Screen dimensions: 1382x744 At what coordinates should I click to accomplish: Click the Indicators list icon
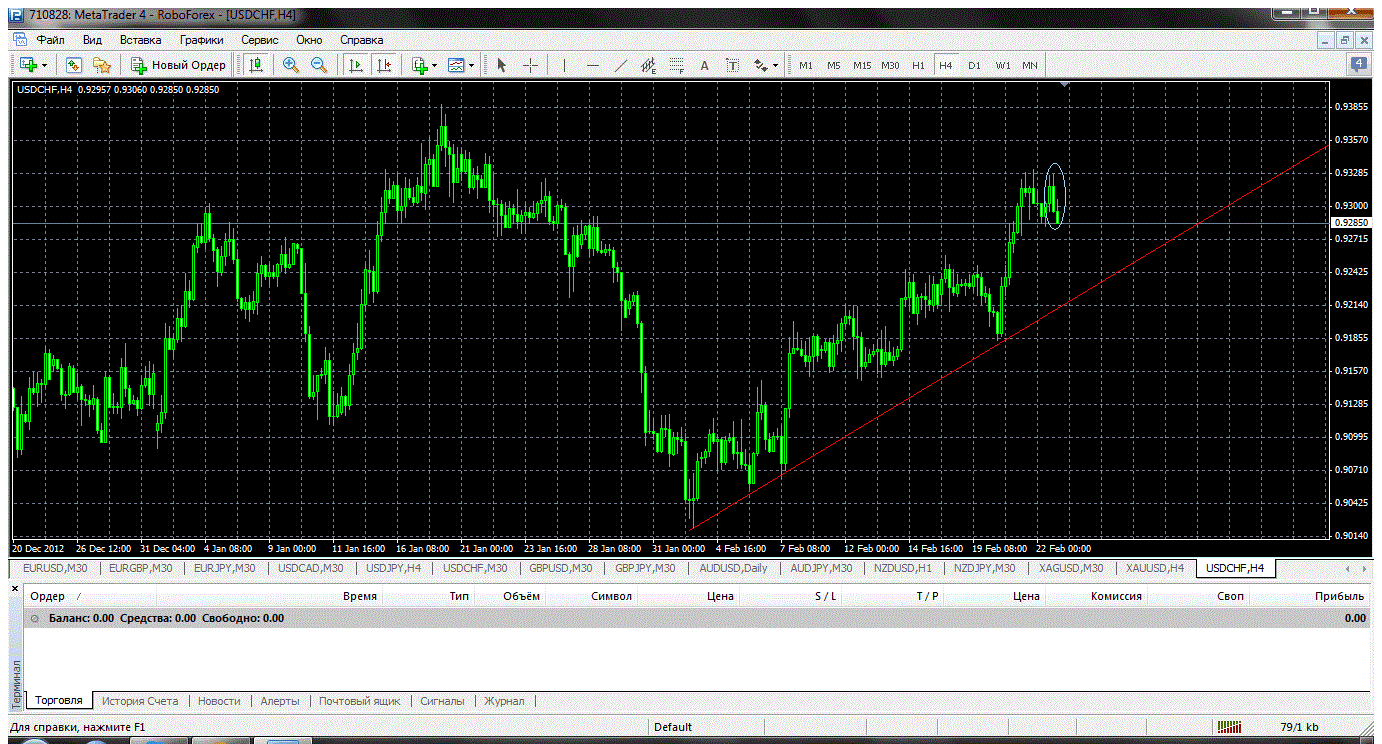(x=420, y=65)
